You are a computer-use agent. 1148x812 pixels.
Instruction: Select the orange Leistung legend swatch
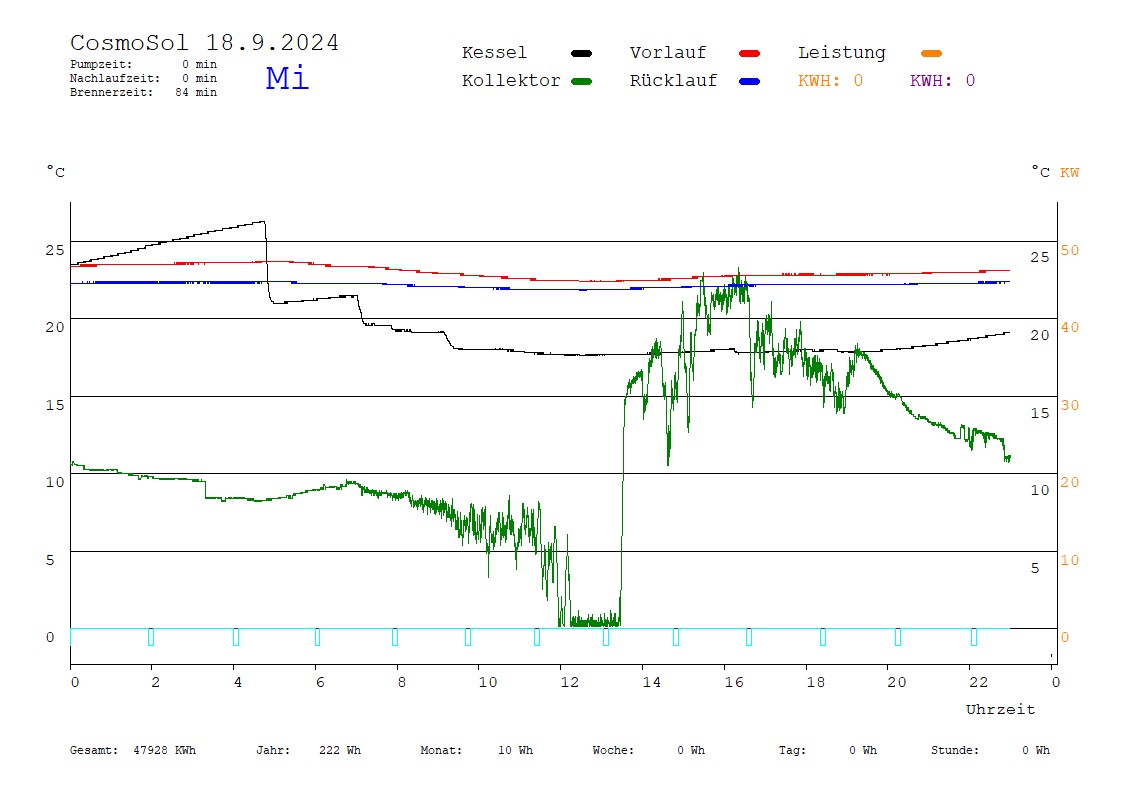[x=931, y=53]
